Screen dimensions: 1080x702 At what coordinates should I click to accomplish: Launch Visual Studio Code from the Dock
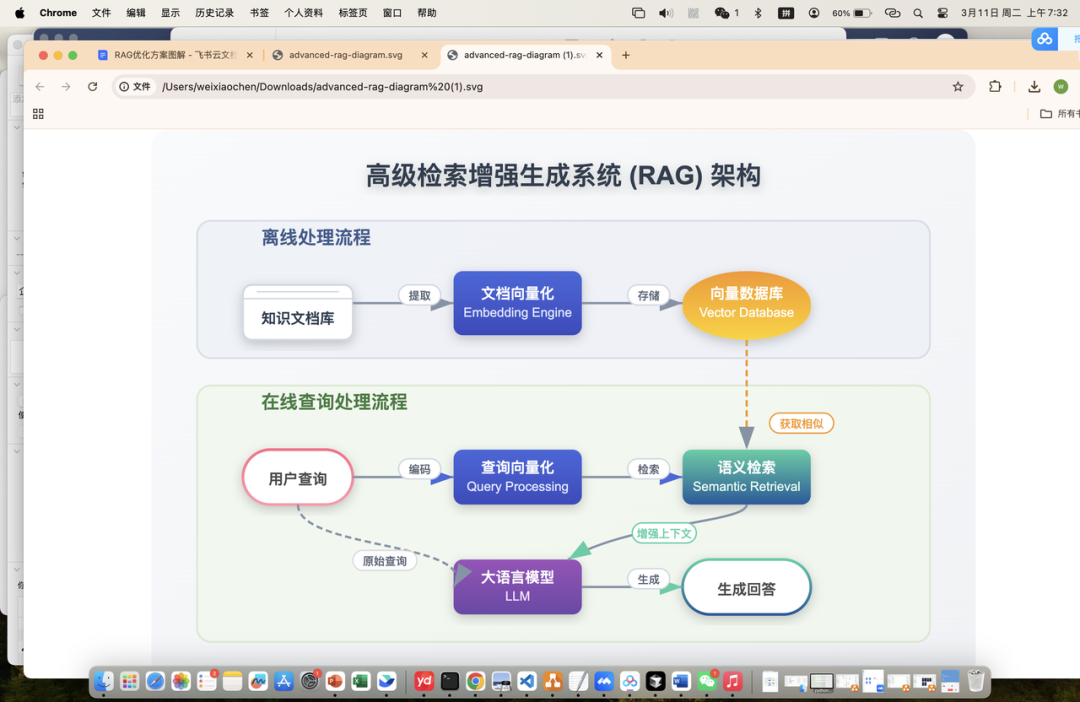point(525,681)
